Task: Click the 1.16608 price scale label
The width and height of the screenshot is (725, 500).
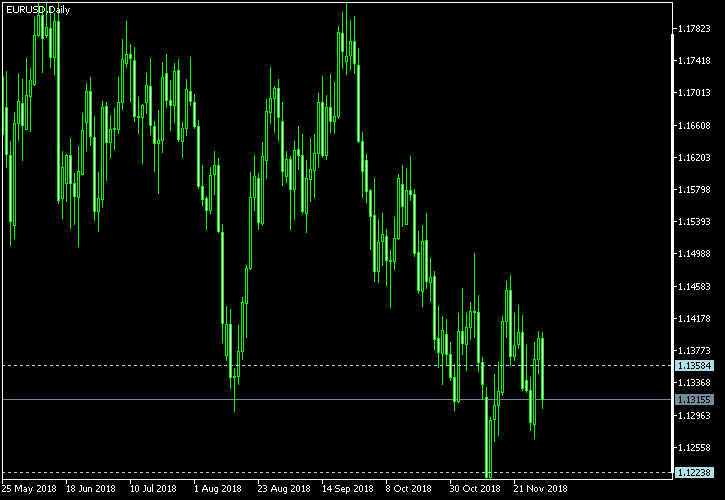Action: click(x=694, y=125)
